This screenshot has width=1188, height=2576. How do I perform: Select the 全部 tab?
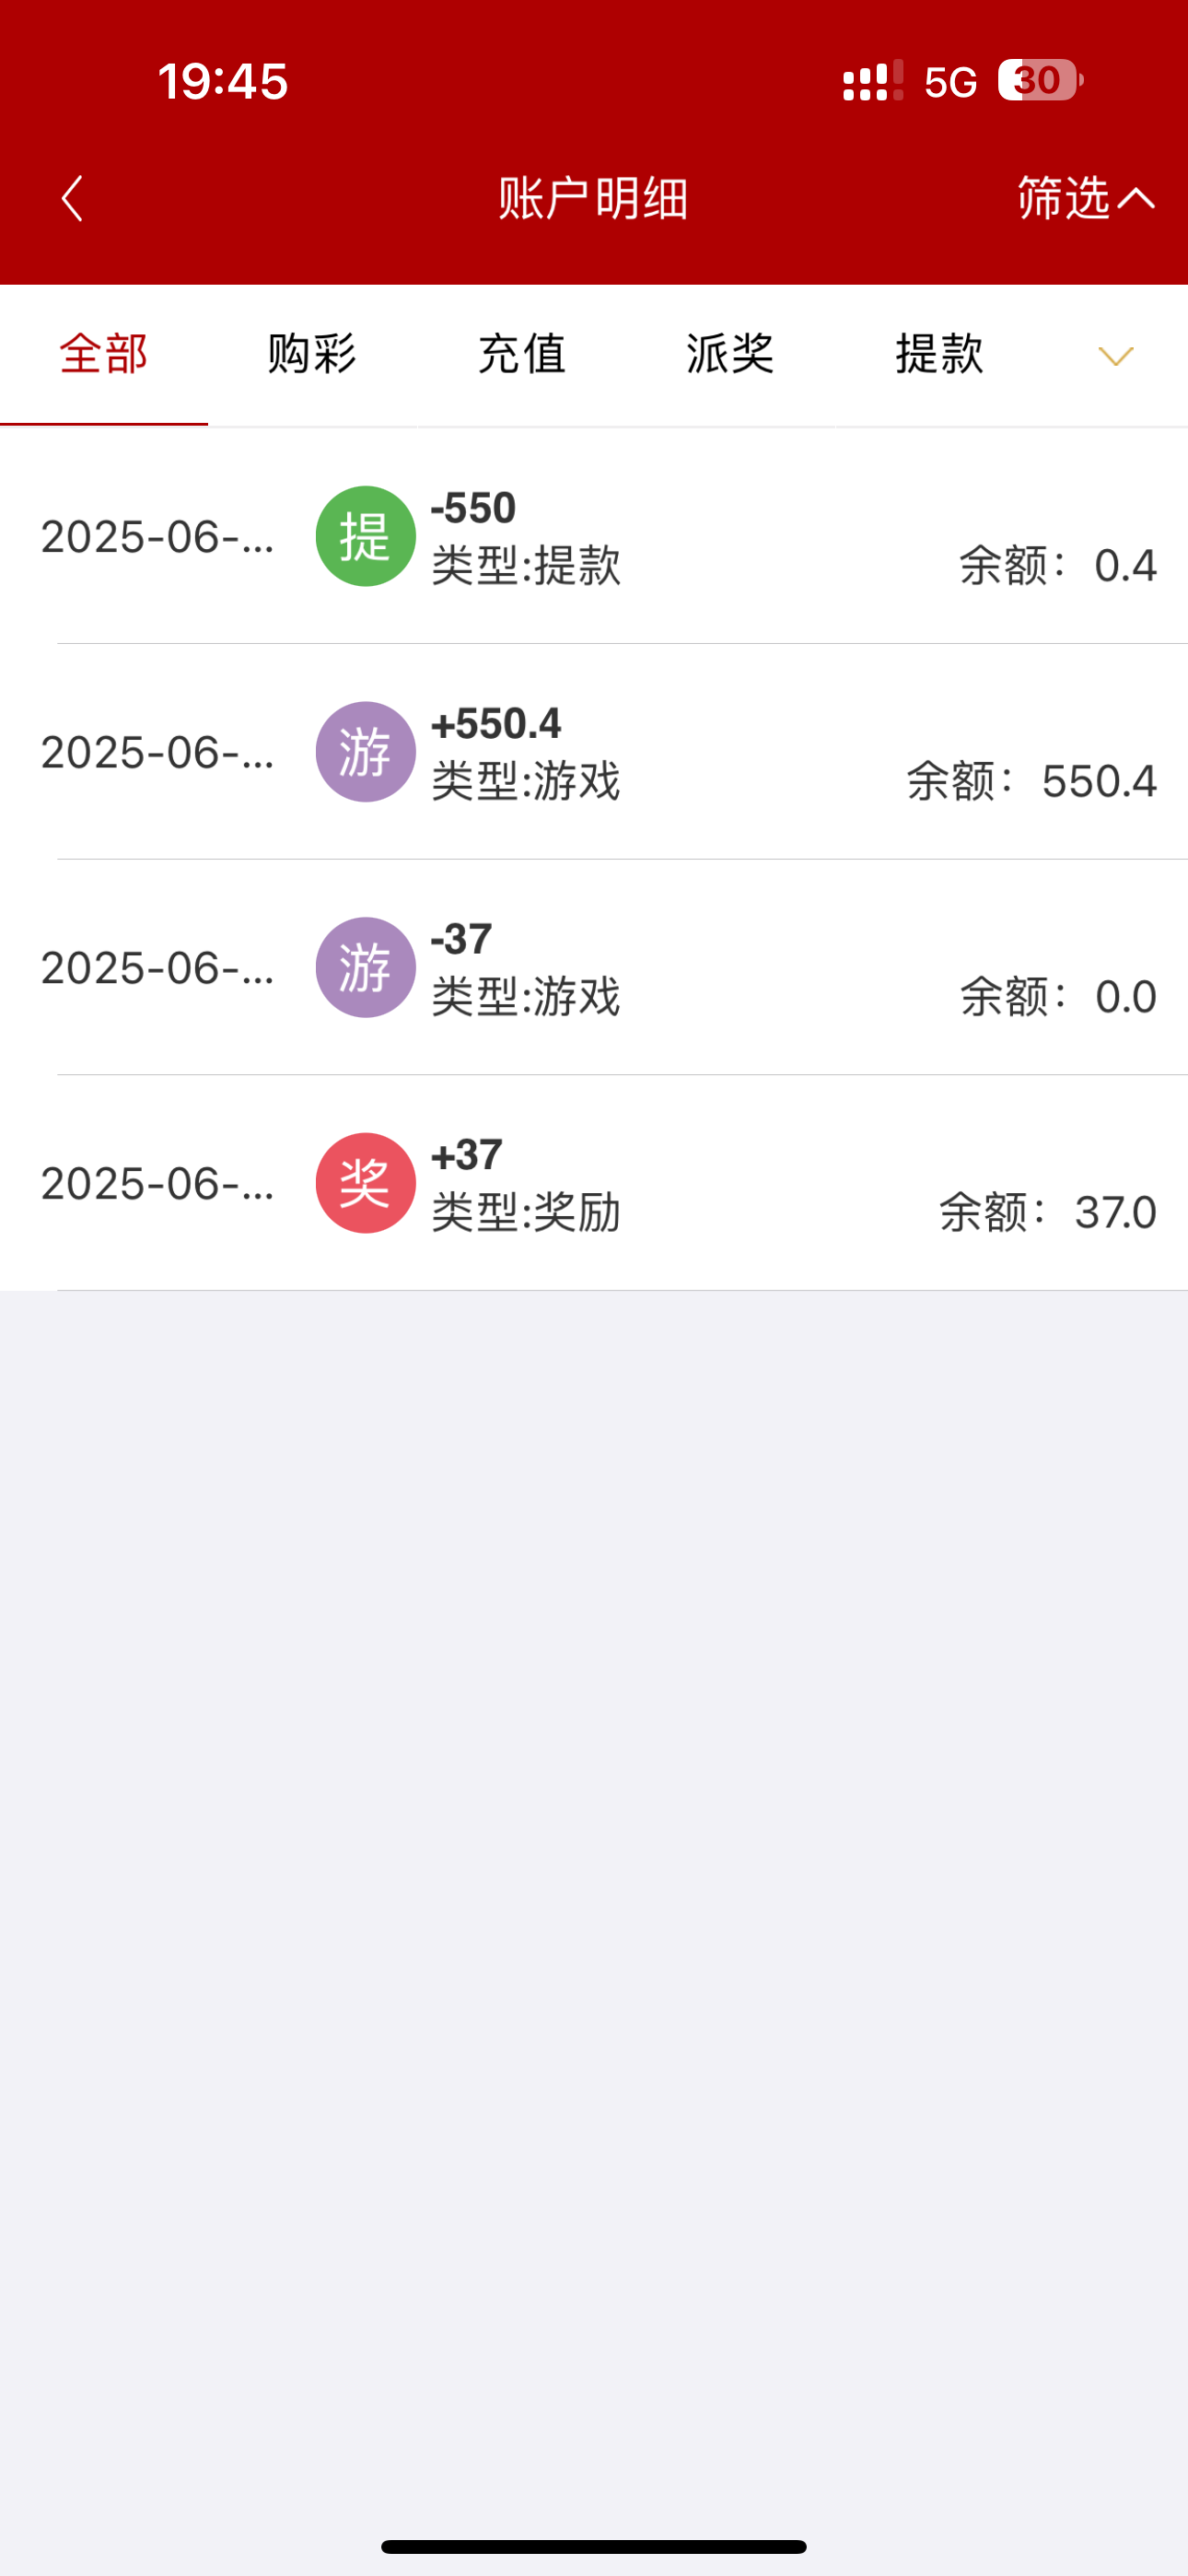pyautogui.click(x=104, y=354)
